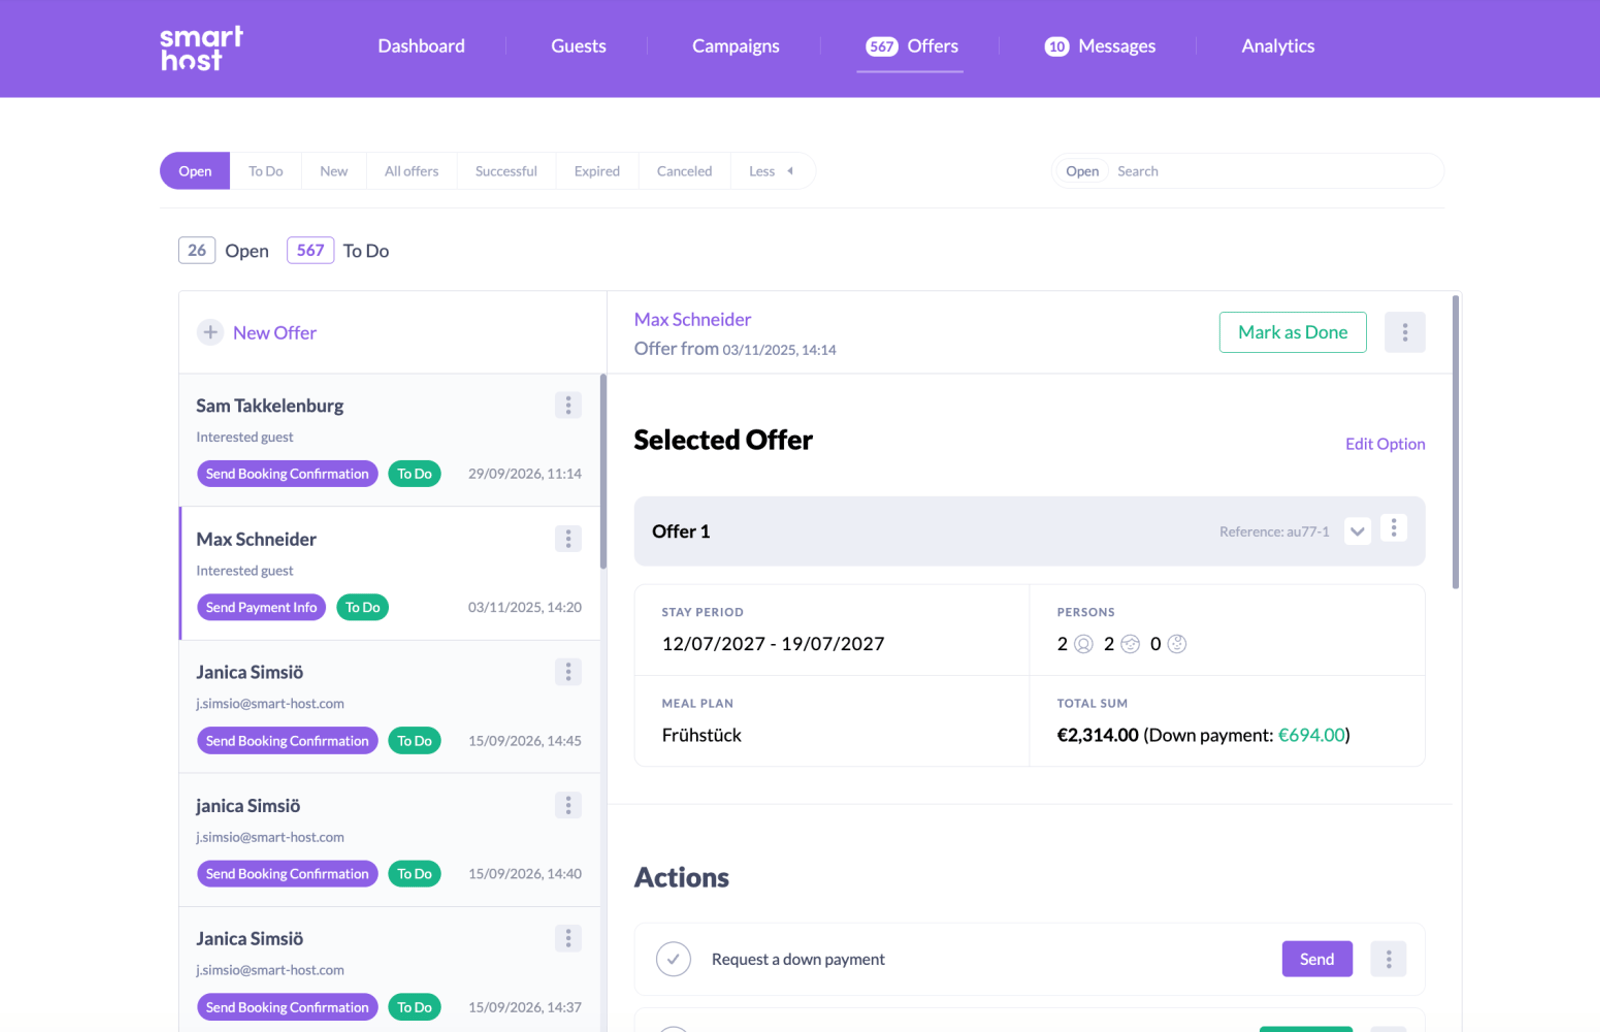1600x1032 pixels.
Task: Show All offers filter
Action: tap(412, 171)
